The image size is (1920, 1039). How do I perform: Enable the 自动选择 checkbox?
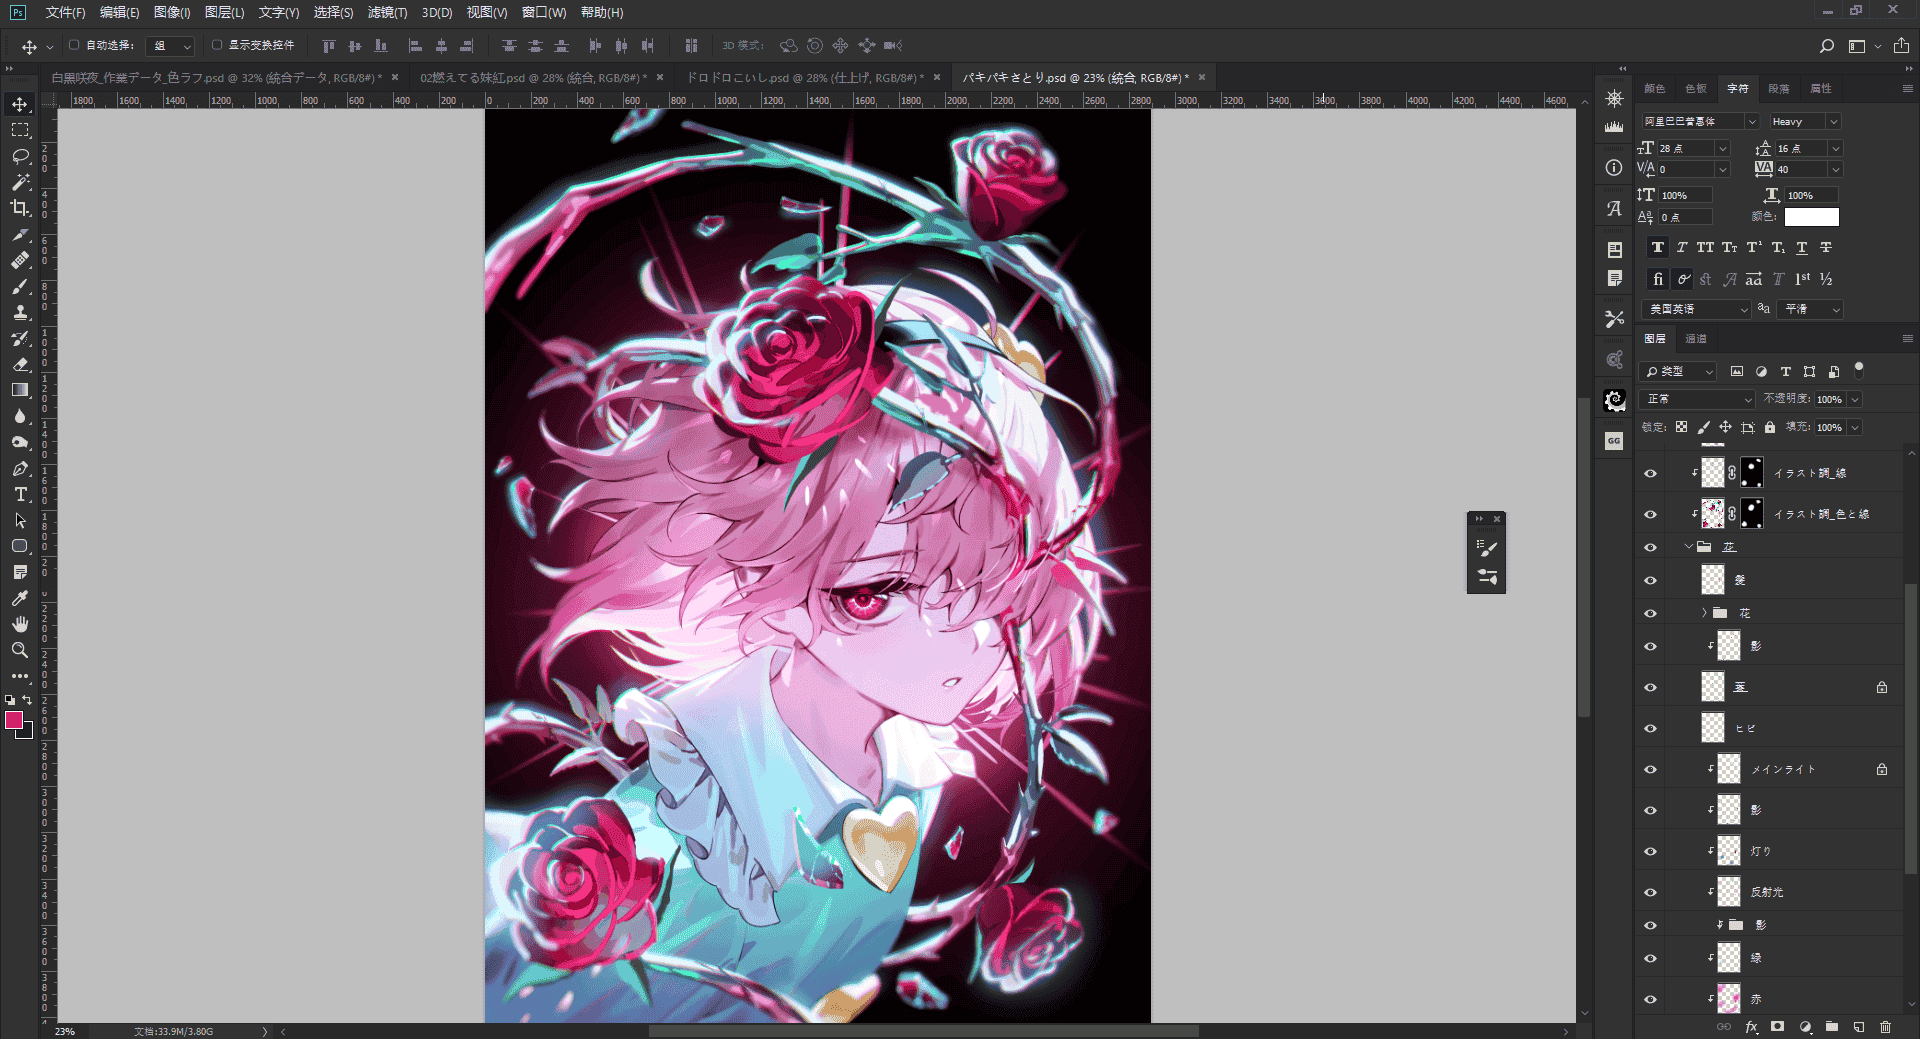74,45
